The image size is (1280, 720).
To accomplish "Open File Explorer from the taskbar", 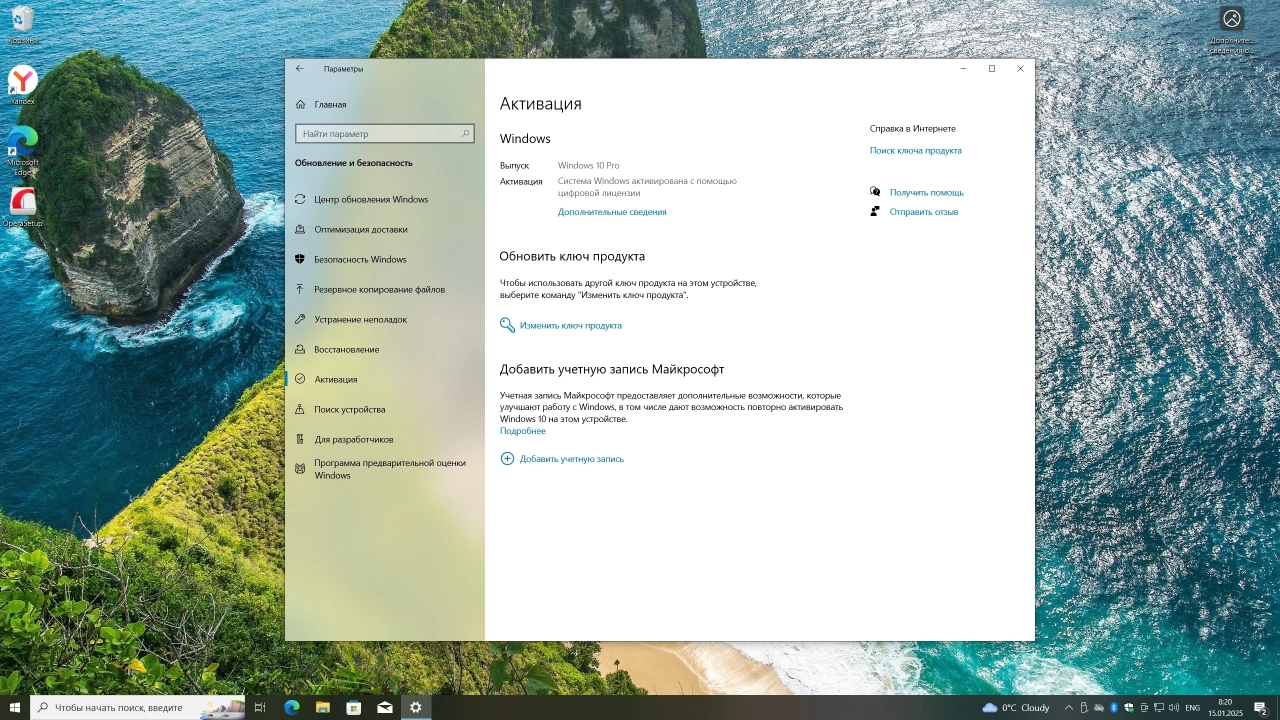I will click(x=322, y=707).
